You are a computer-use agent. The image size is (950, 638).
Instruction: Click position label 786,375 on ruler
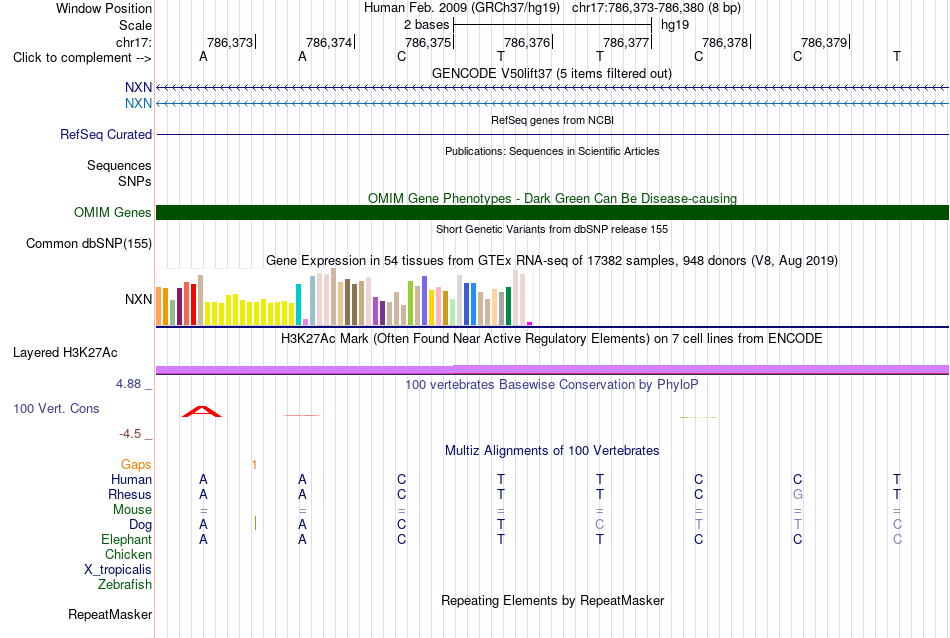pos(428,42)
